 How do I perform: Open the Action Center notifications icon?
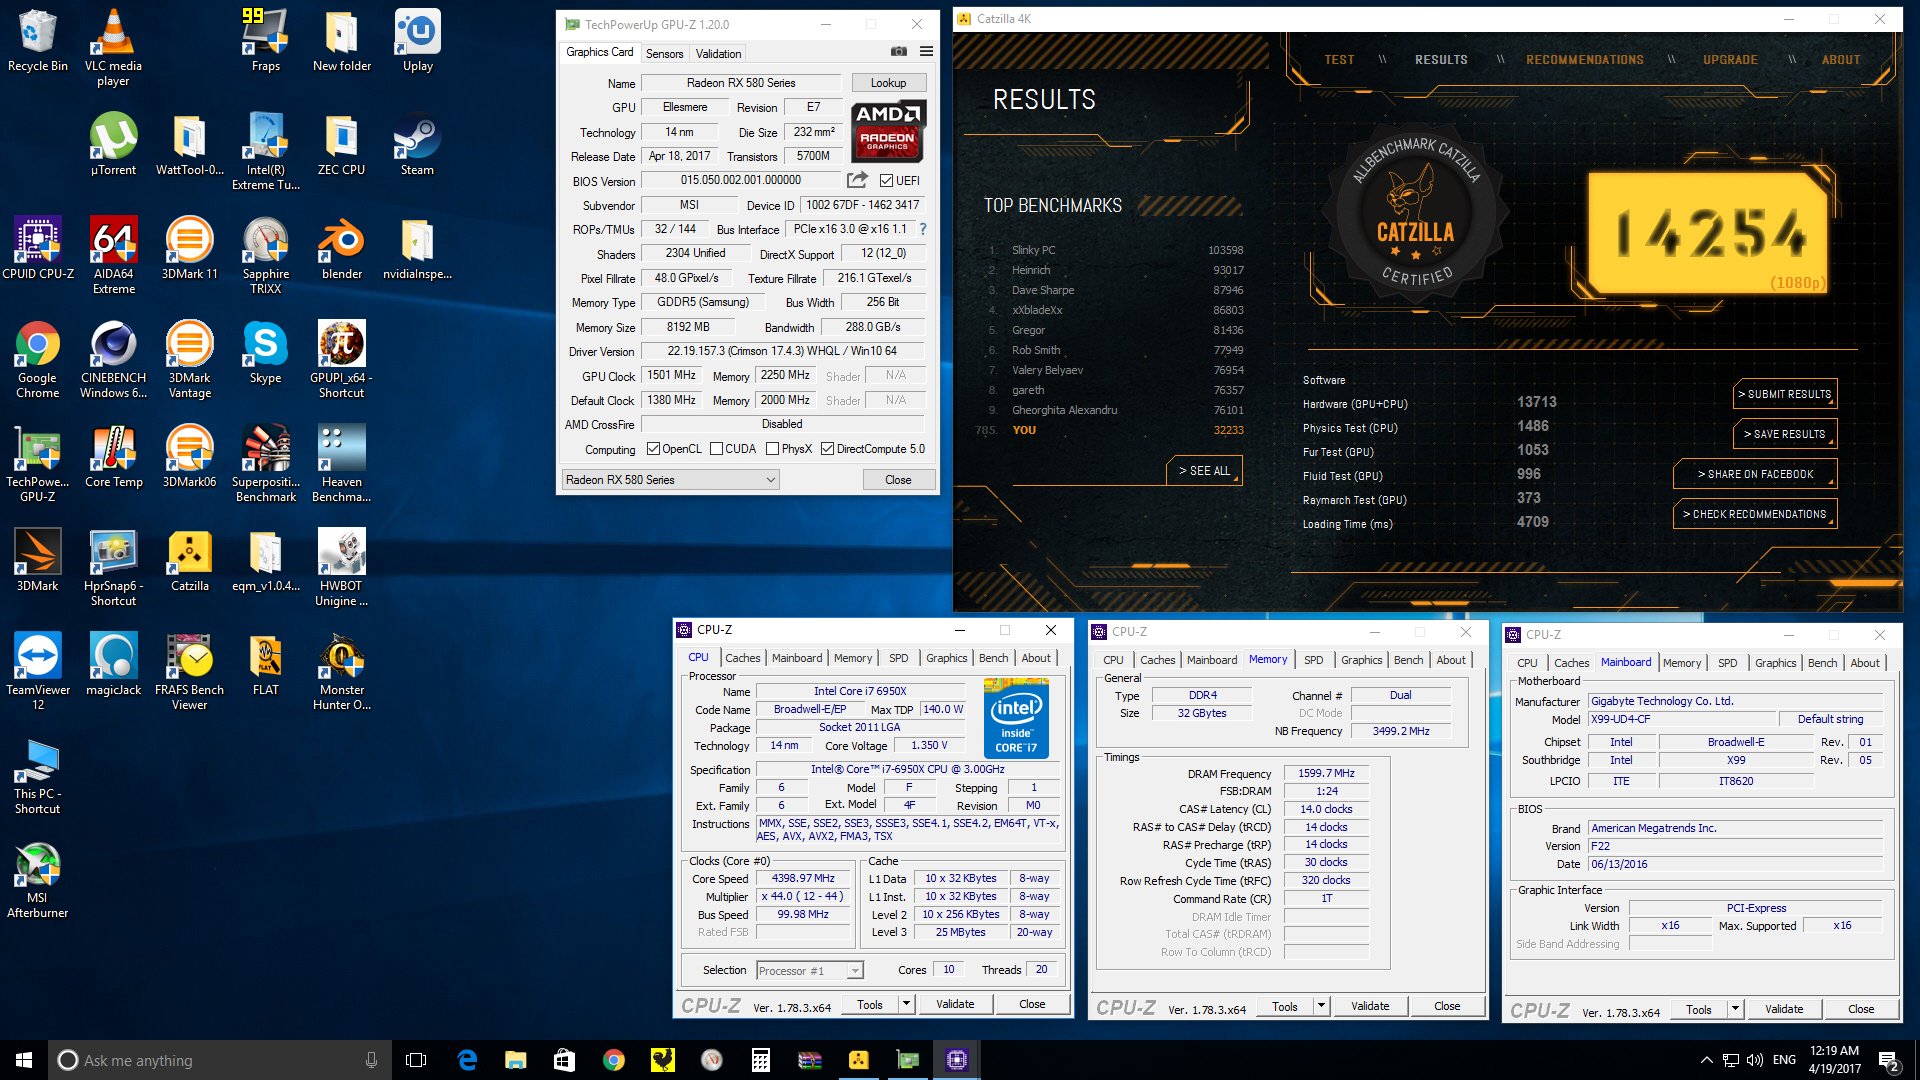pyautogui.click(x=1889, y=1060)
